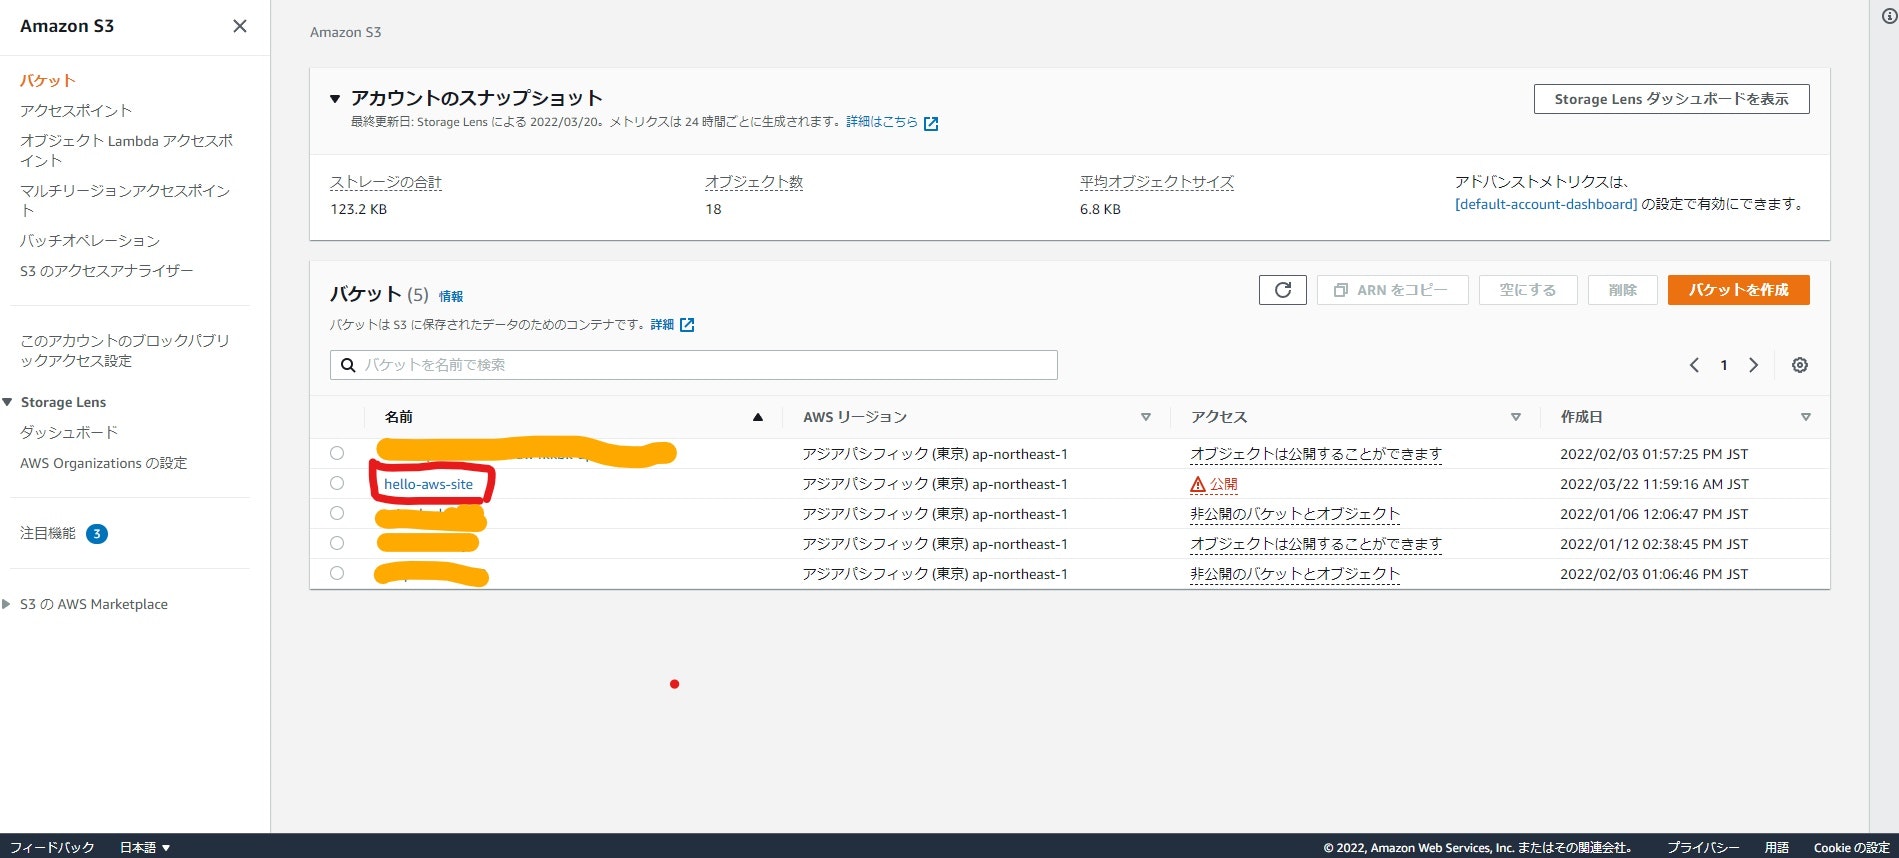Close the Amazon S3 sidebar panel
Screen dimensions: 1899x858
pyautogui.click(x=240, y=26)
